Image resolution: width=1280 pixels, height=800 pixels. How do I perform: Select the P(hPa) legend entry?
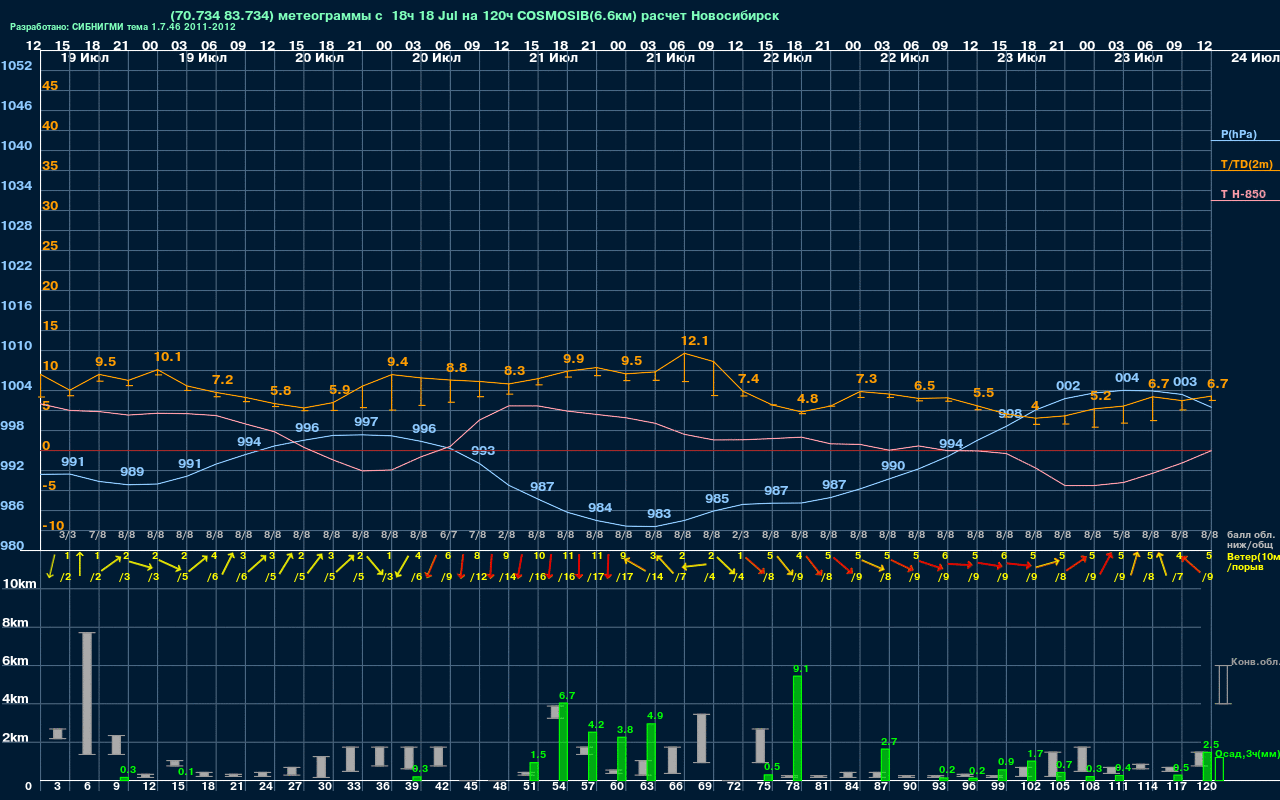1238,134
